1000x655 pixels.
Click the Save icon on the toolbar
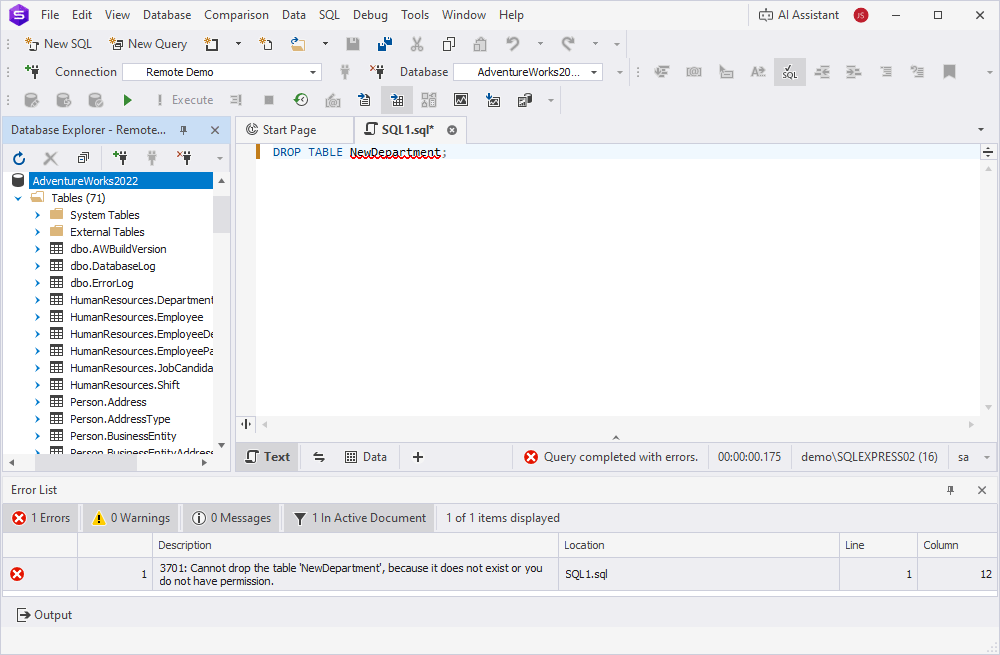[x=352, y=44]
